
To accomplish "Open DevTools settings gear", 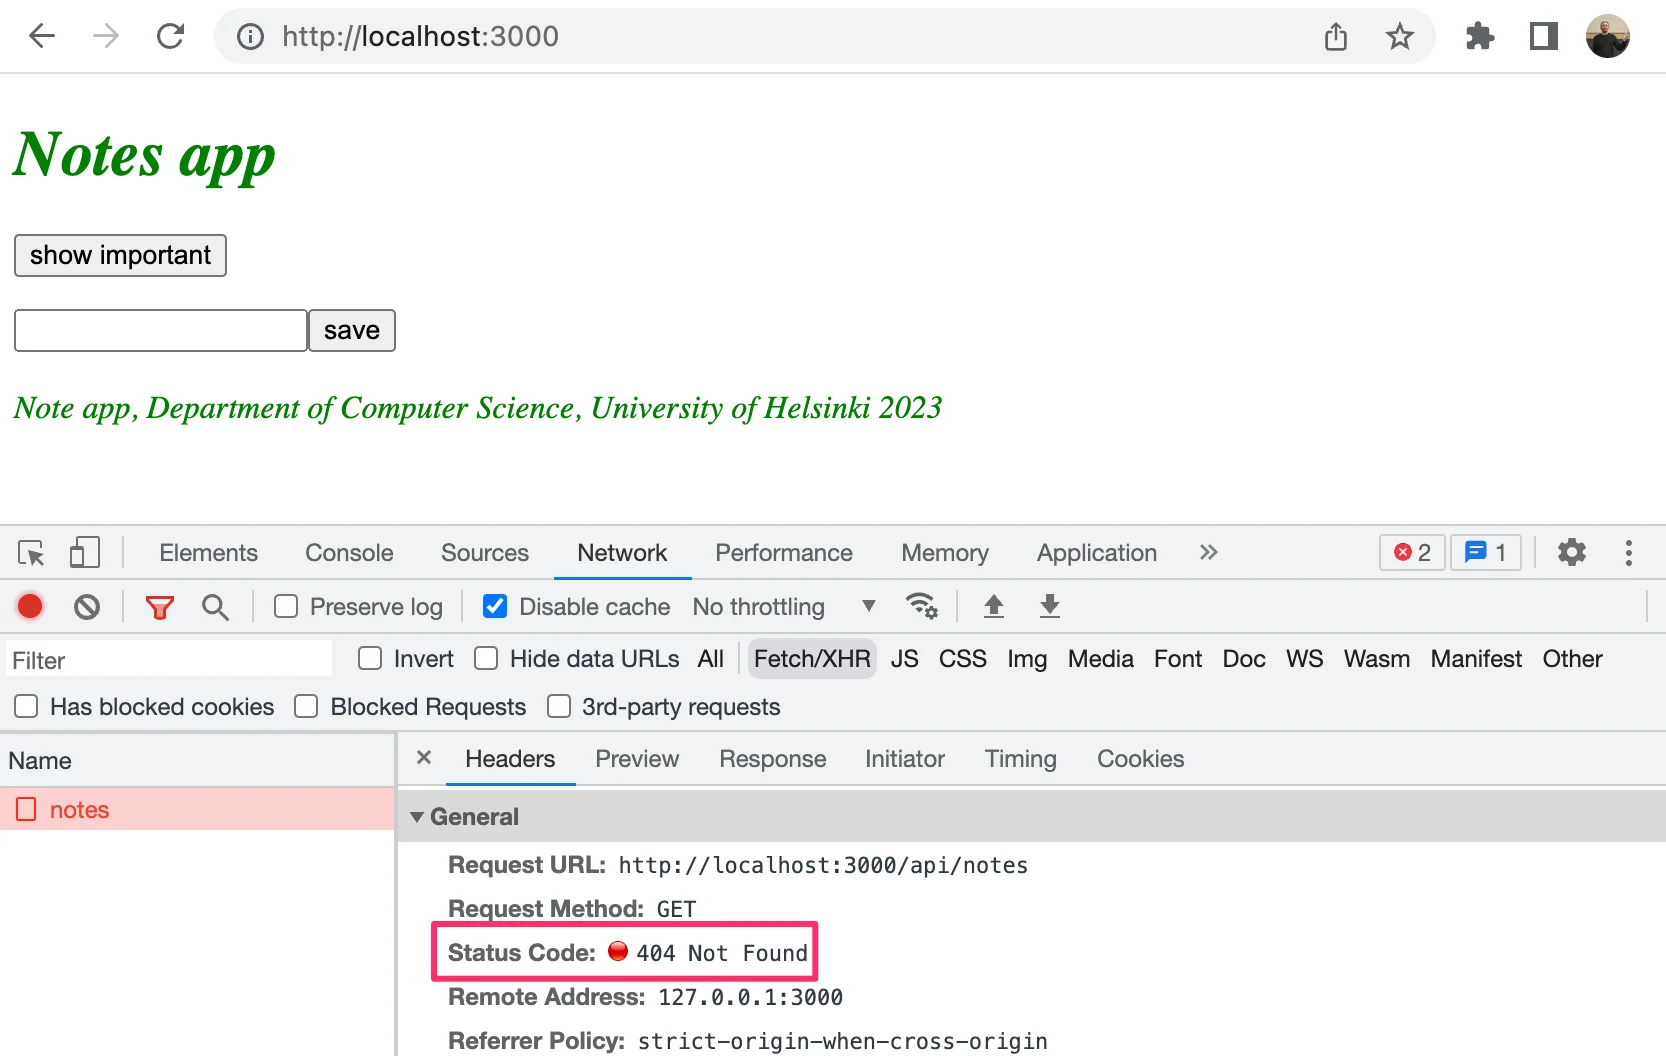I will 1572,552.
